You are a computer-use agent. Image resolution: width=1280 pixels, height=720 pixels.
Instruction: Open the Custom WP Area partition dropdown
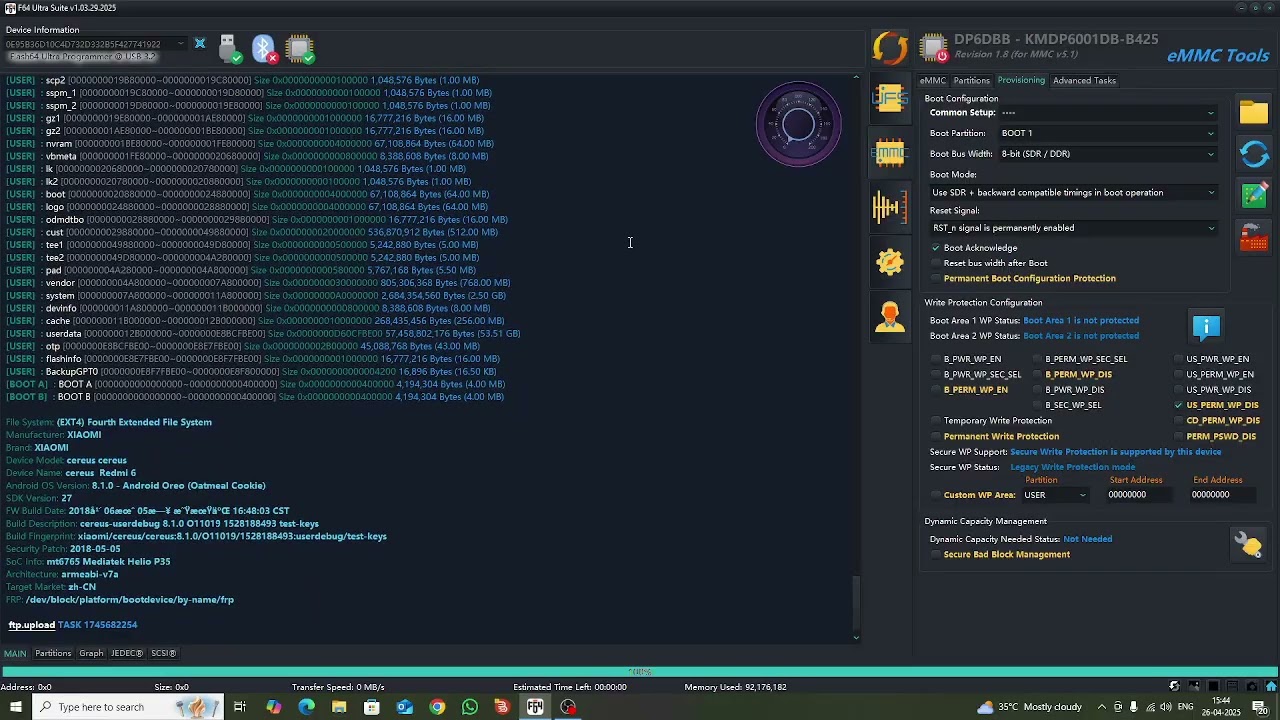click(x=1055, y=495)
